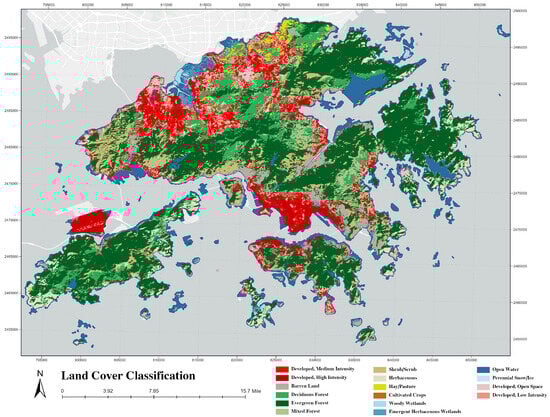The height and width of the screenshot is (417, 550).
Task: Click the Emergent Herbaceous Wetlands swatch
Action: (380, 412)
